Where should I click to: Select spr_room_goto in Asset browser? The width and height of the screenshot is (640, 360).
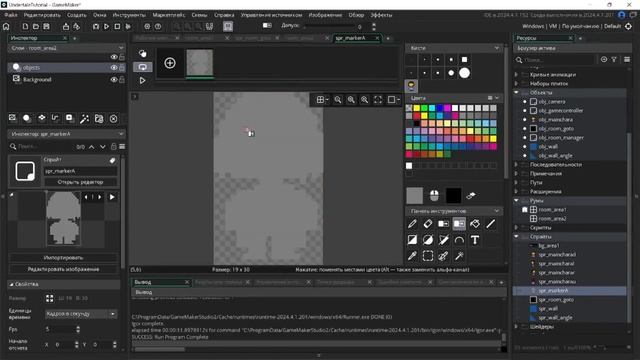coord(556,300)
